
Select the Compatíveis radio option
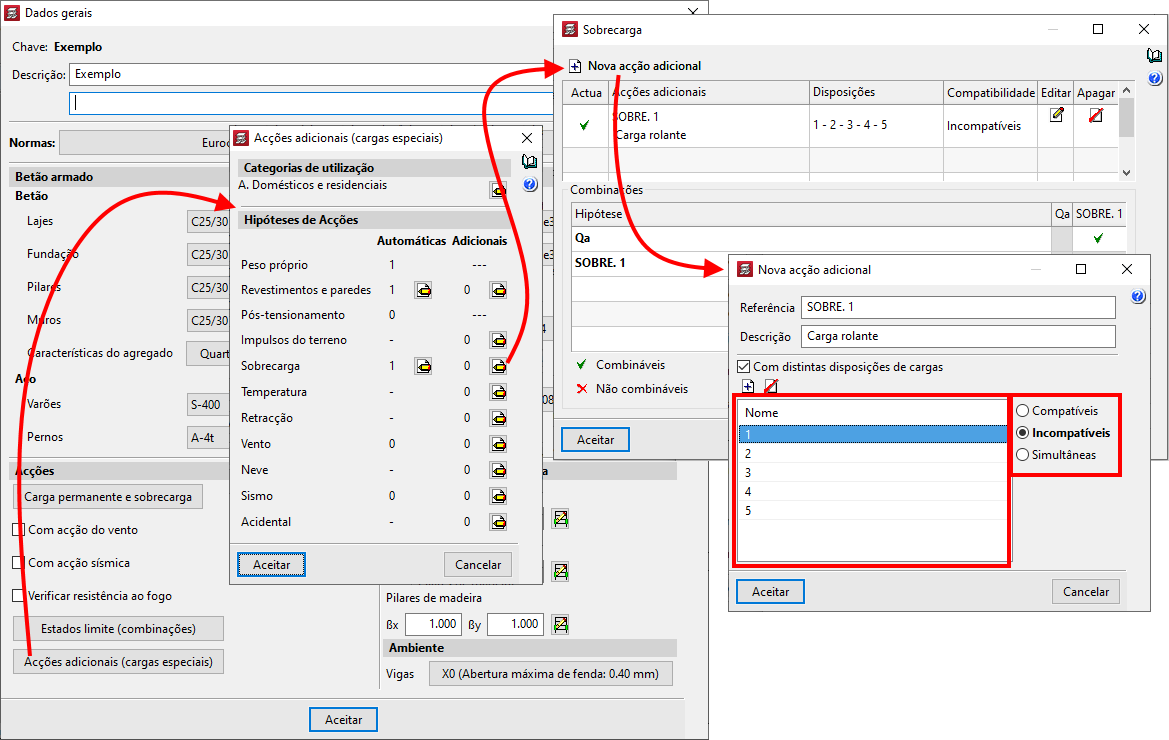[1022, 411]
